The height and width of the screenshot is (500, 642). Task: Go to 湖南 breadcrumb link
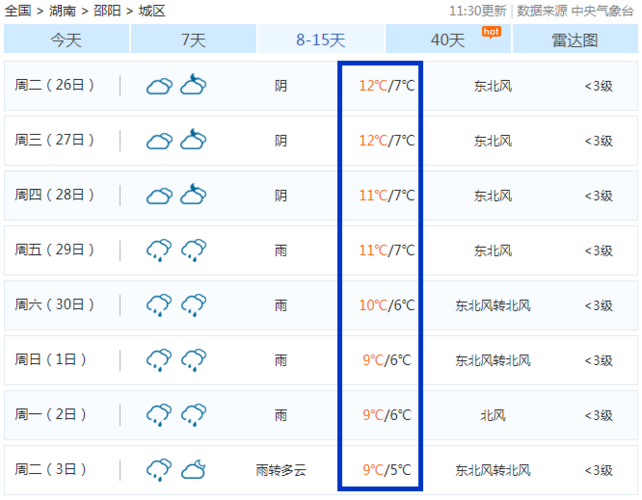pyautogui.click(x=62, y=11)
